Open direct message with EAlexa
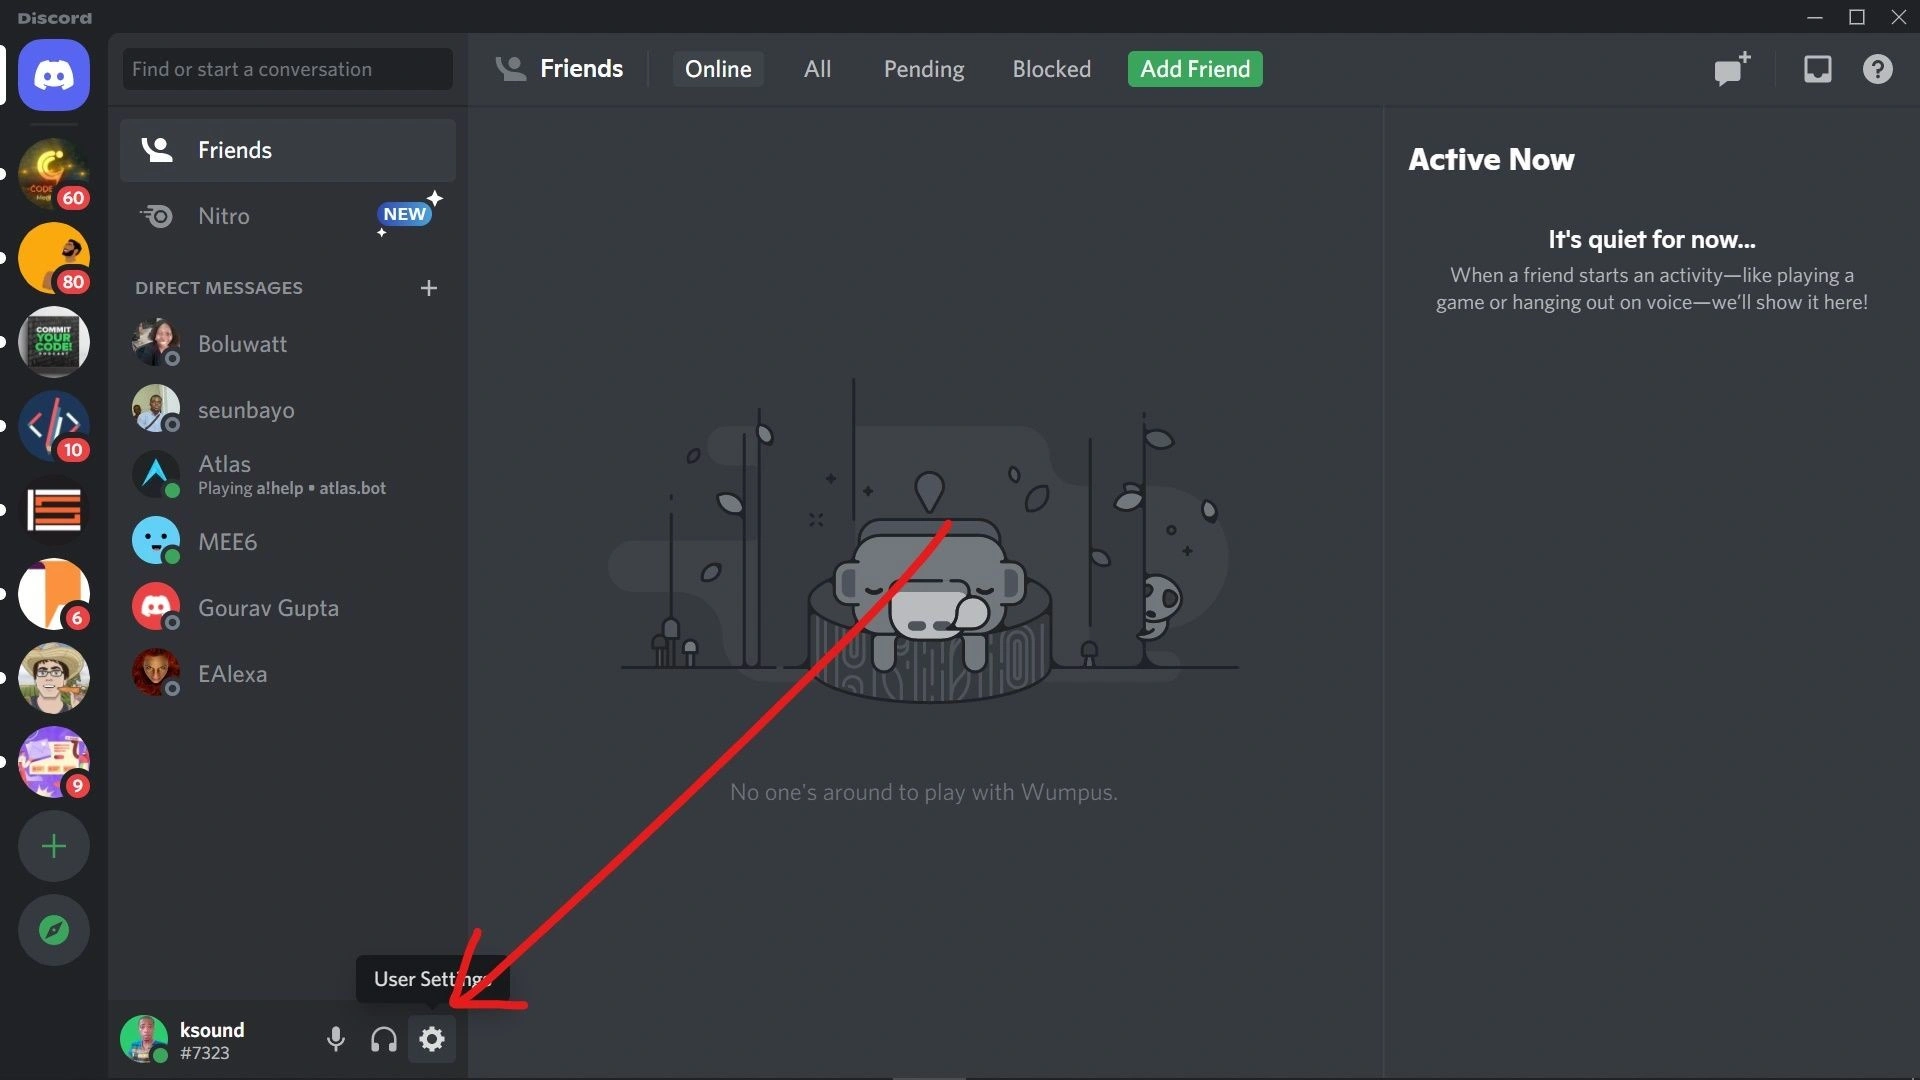Viewport: 1920px width, 1080px height. (x=288, y=674)
